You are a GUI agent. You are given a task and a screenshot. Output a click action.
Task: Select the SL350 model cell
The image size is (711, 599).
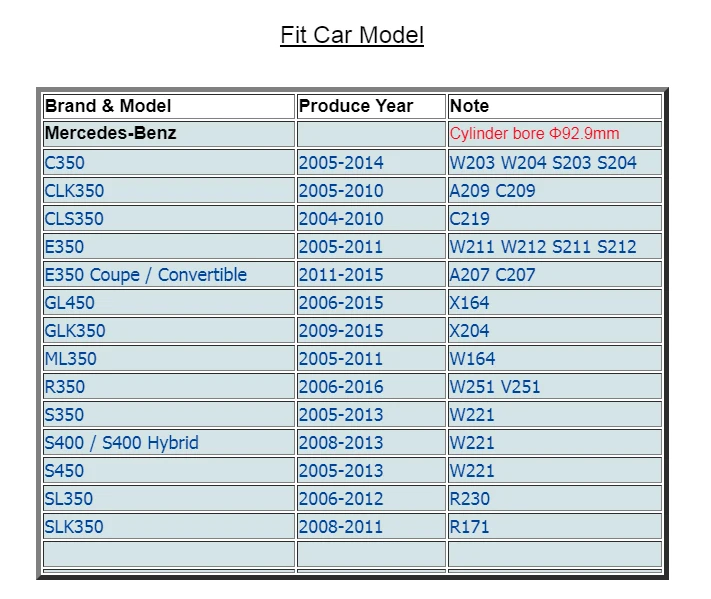[169, 499]
